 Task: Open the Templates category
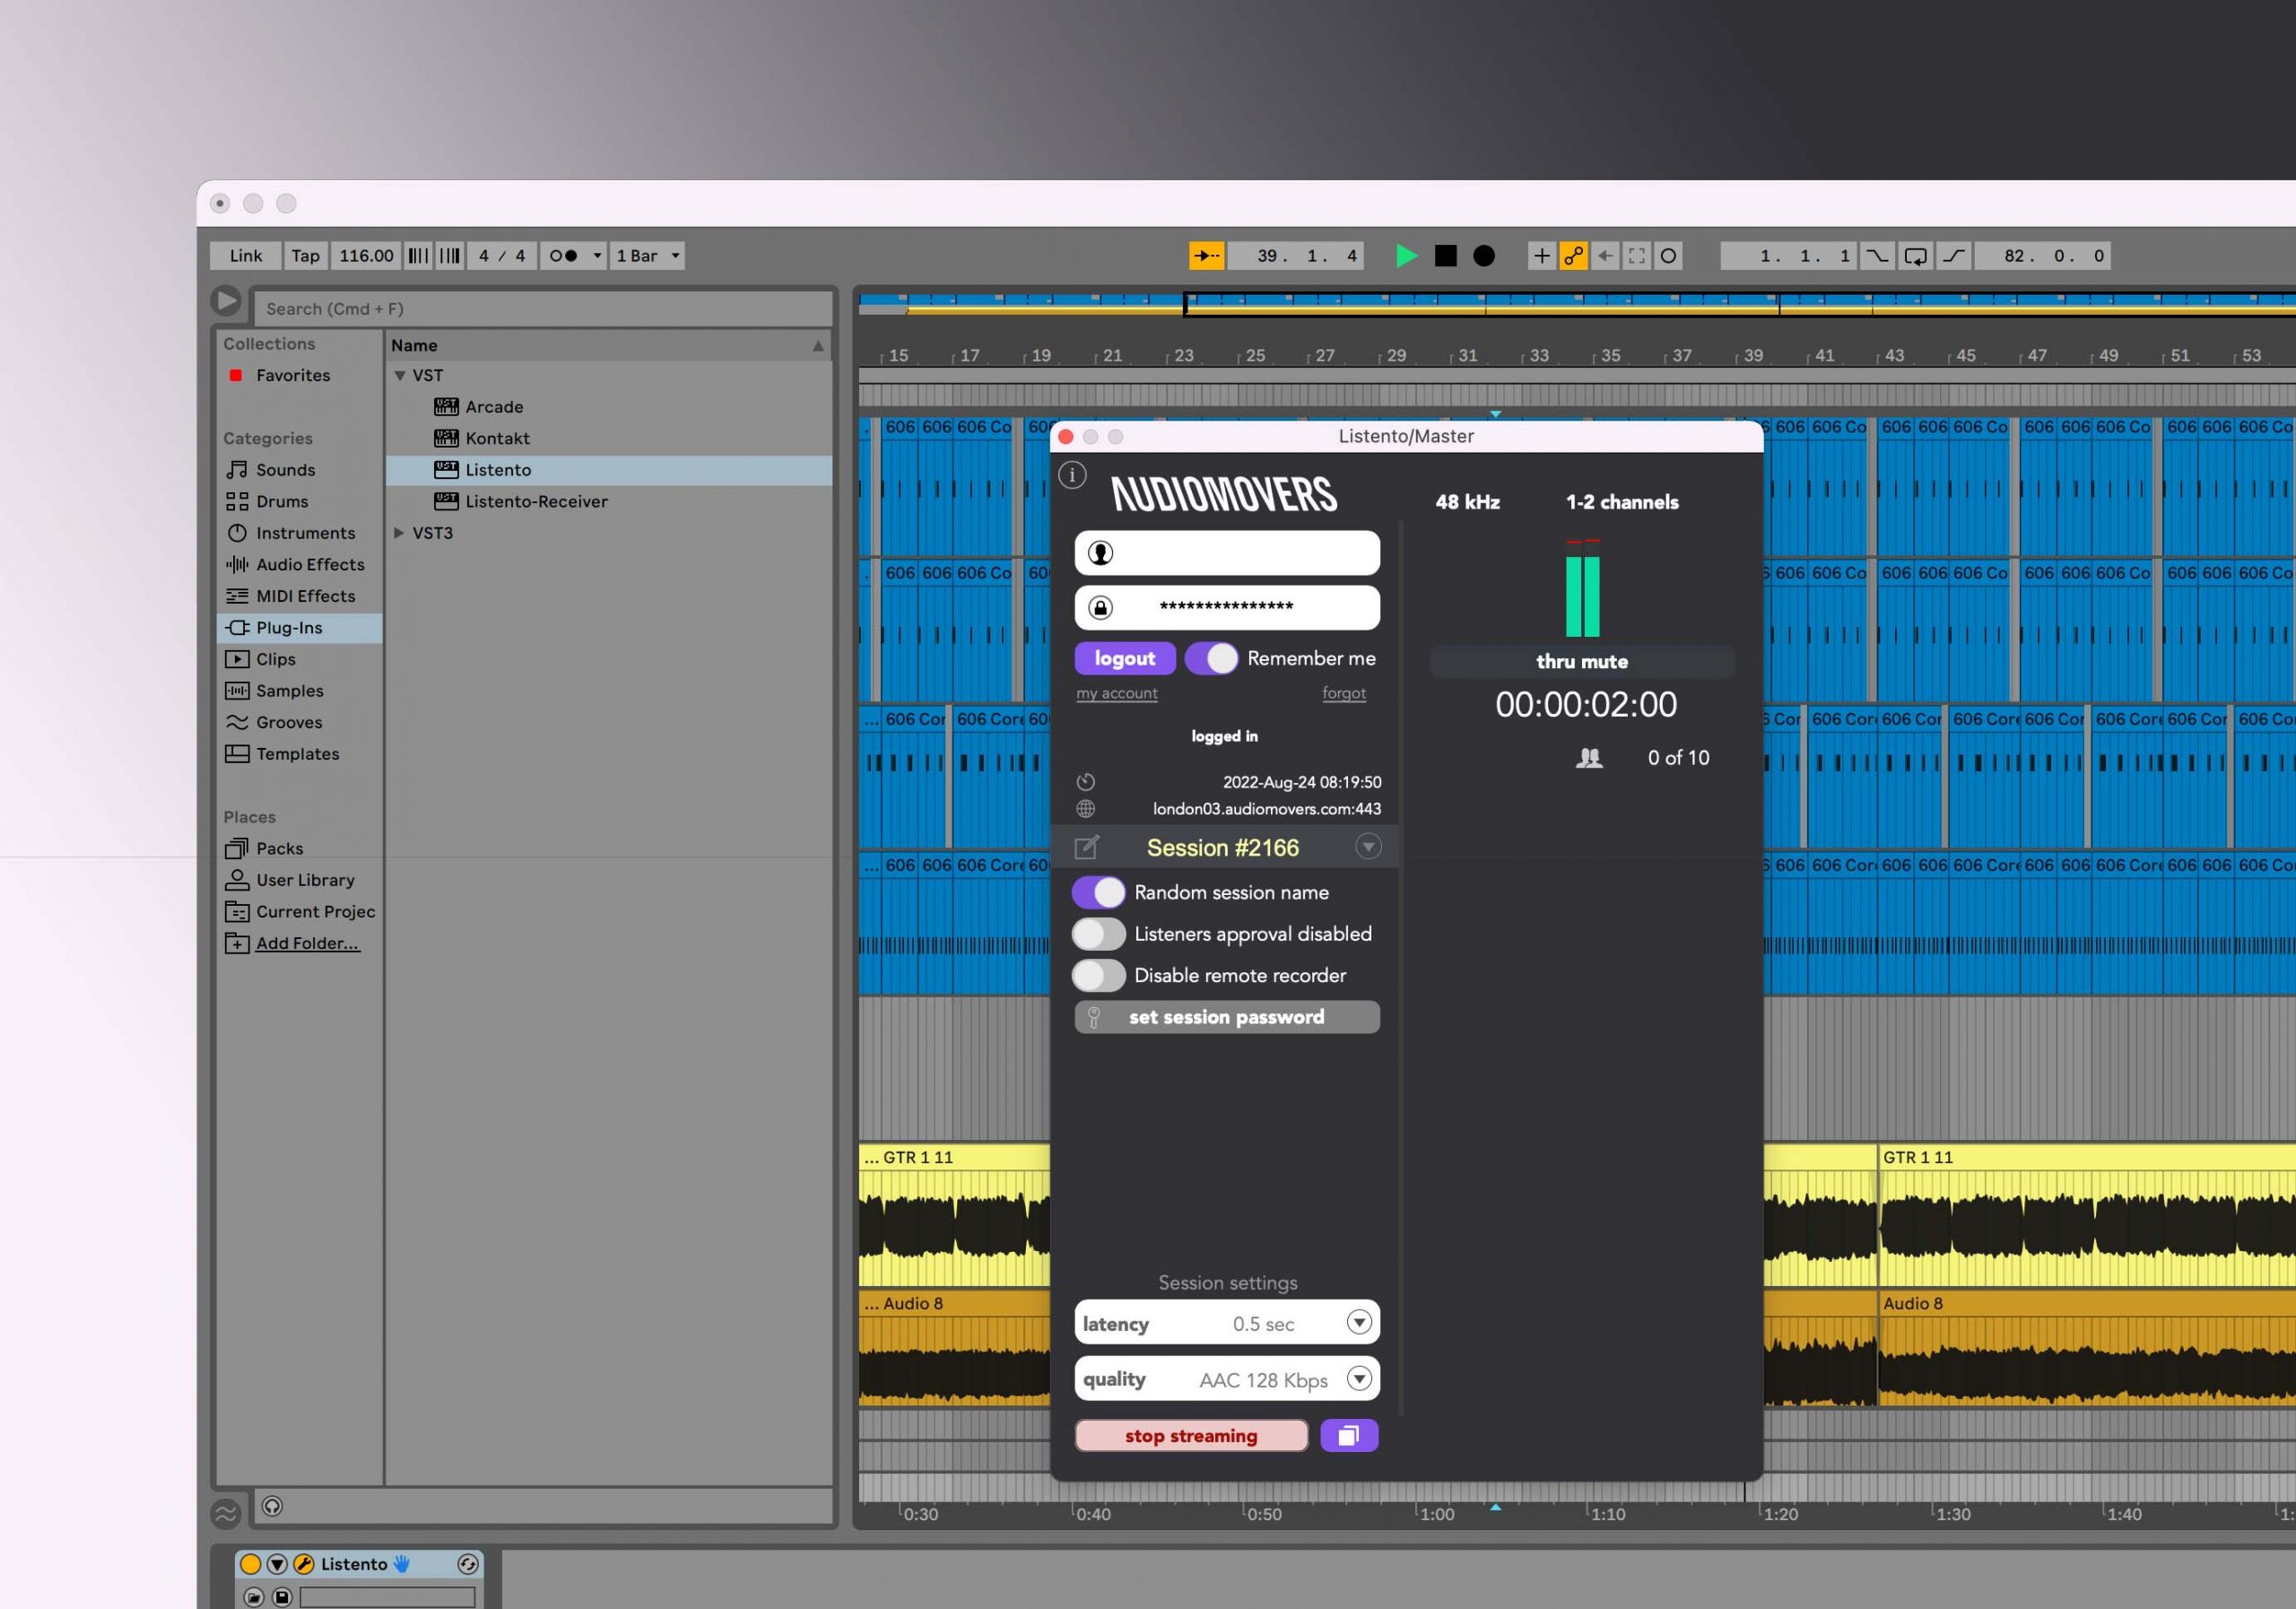click(x=297, y=754)
